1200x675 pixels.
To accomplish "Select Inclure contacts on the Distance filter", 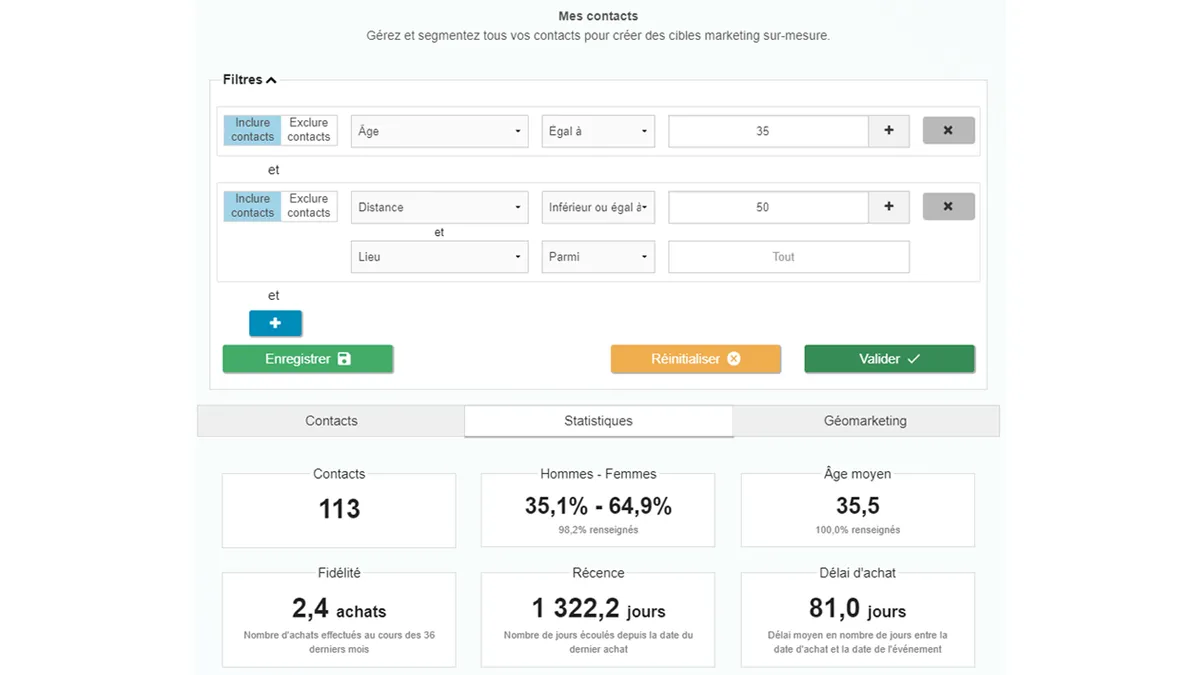I will point(252,206).
